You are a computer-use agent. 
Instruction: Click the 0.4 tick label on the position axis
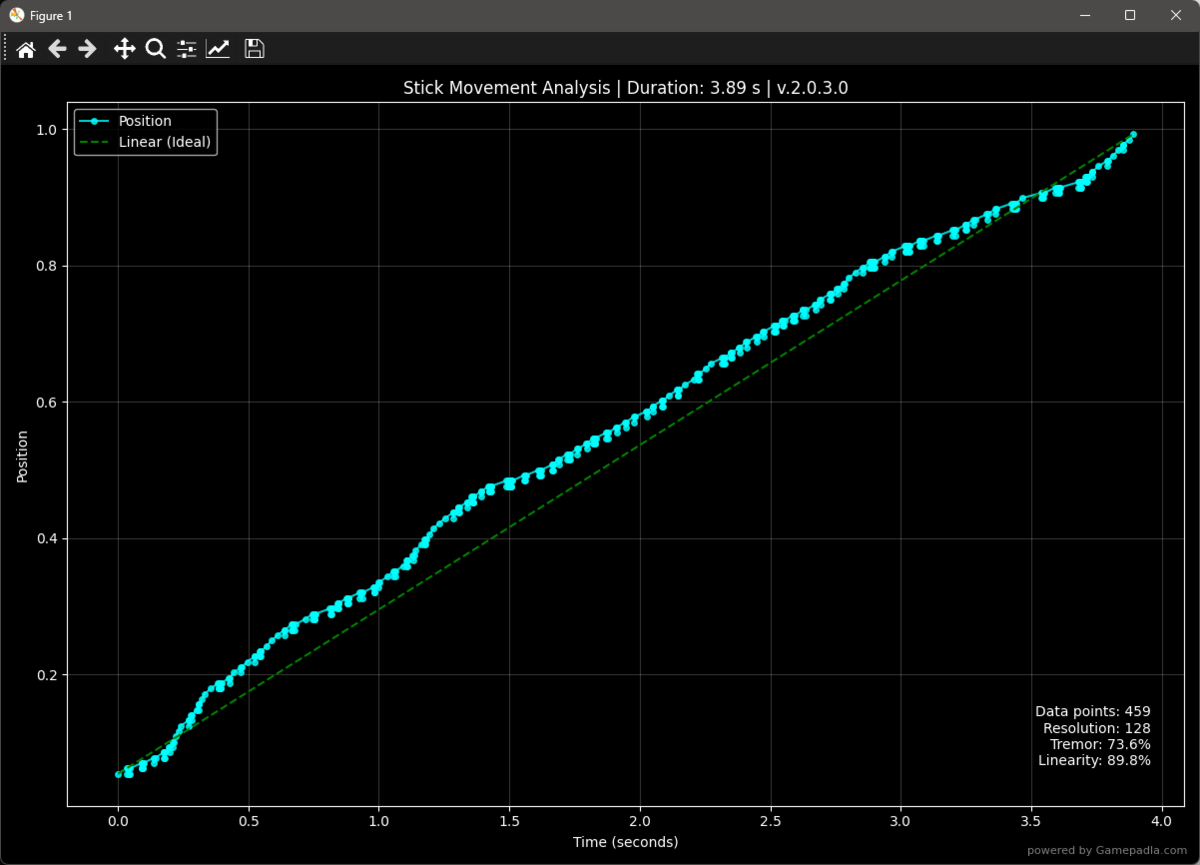point(48,539)
